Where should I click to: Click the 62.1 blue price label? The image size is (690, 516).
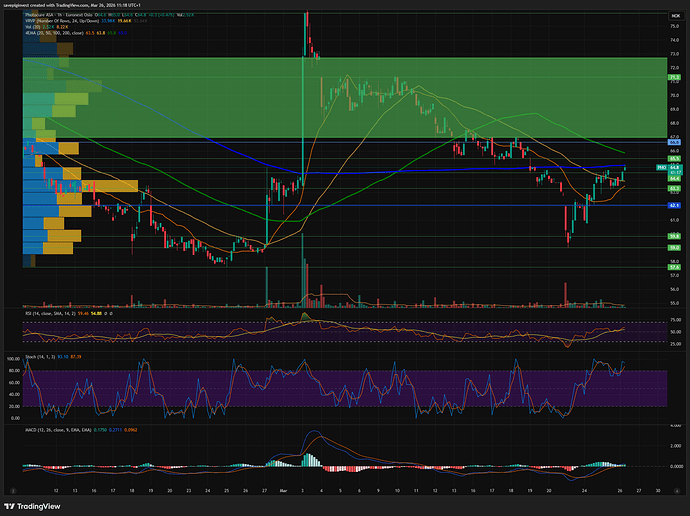point(675,205)
